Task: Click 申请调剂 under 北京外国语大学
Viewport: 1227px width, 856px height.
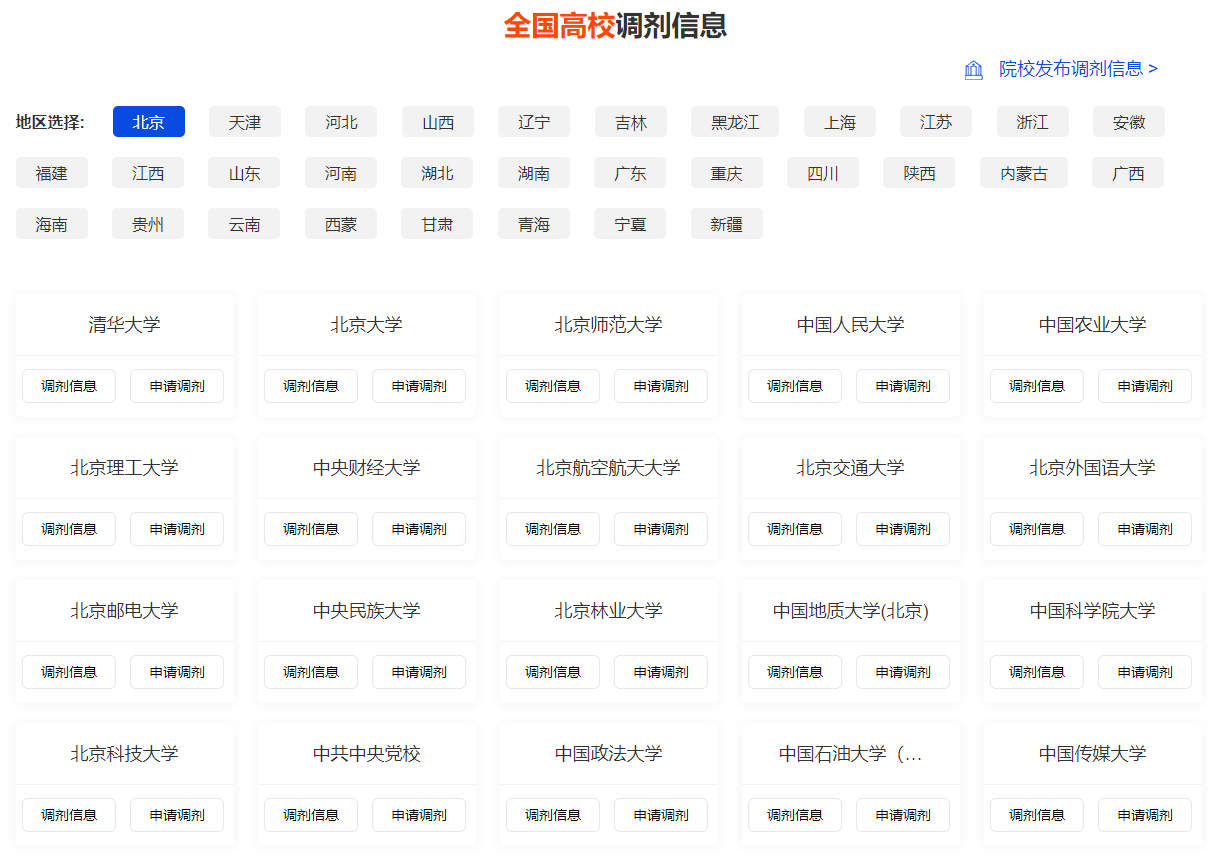Action: tap(1145, 529)
